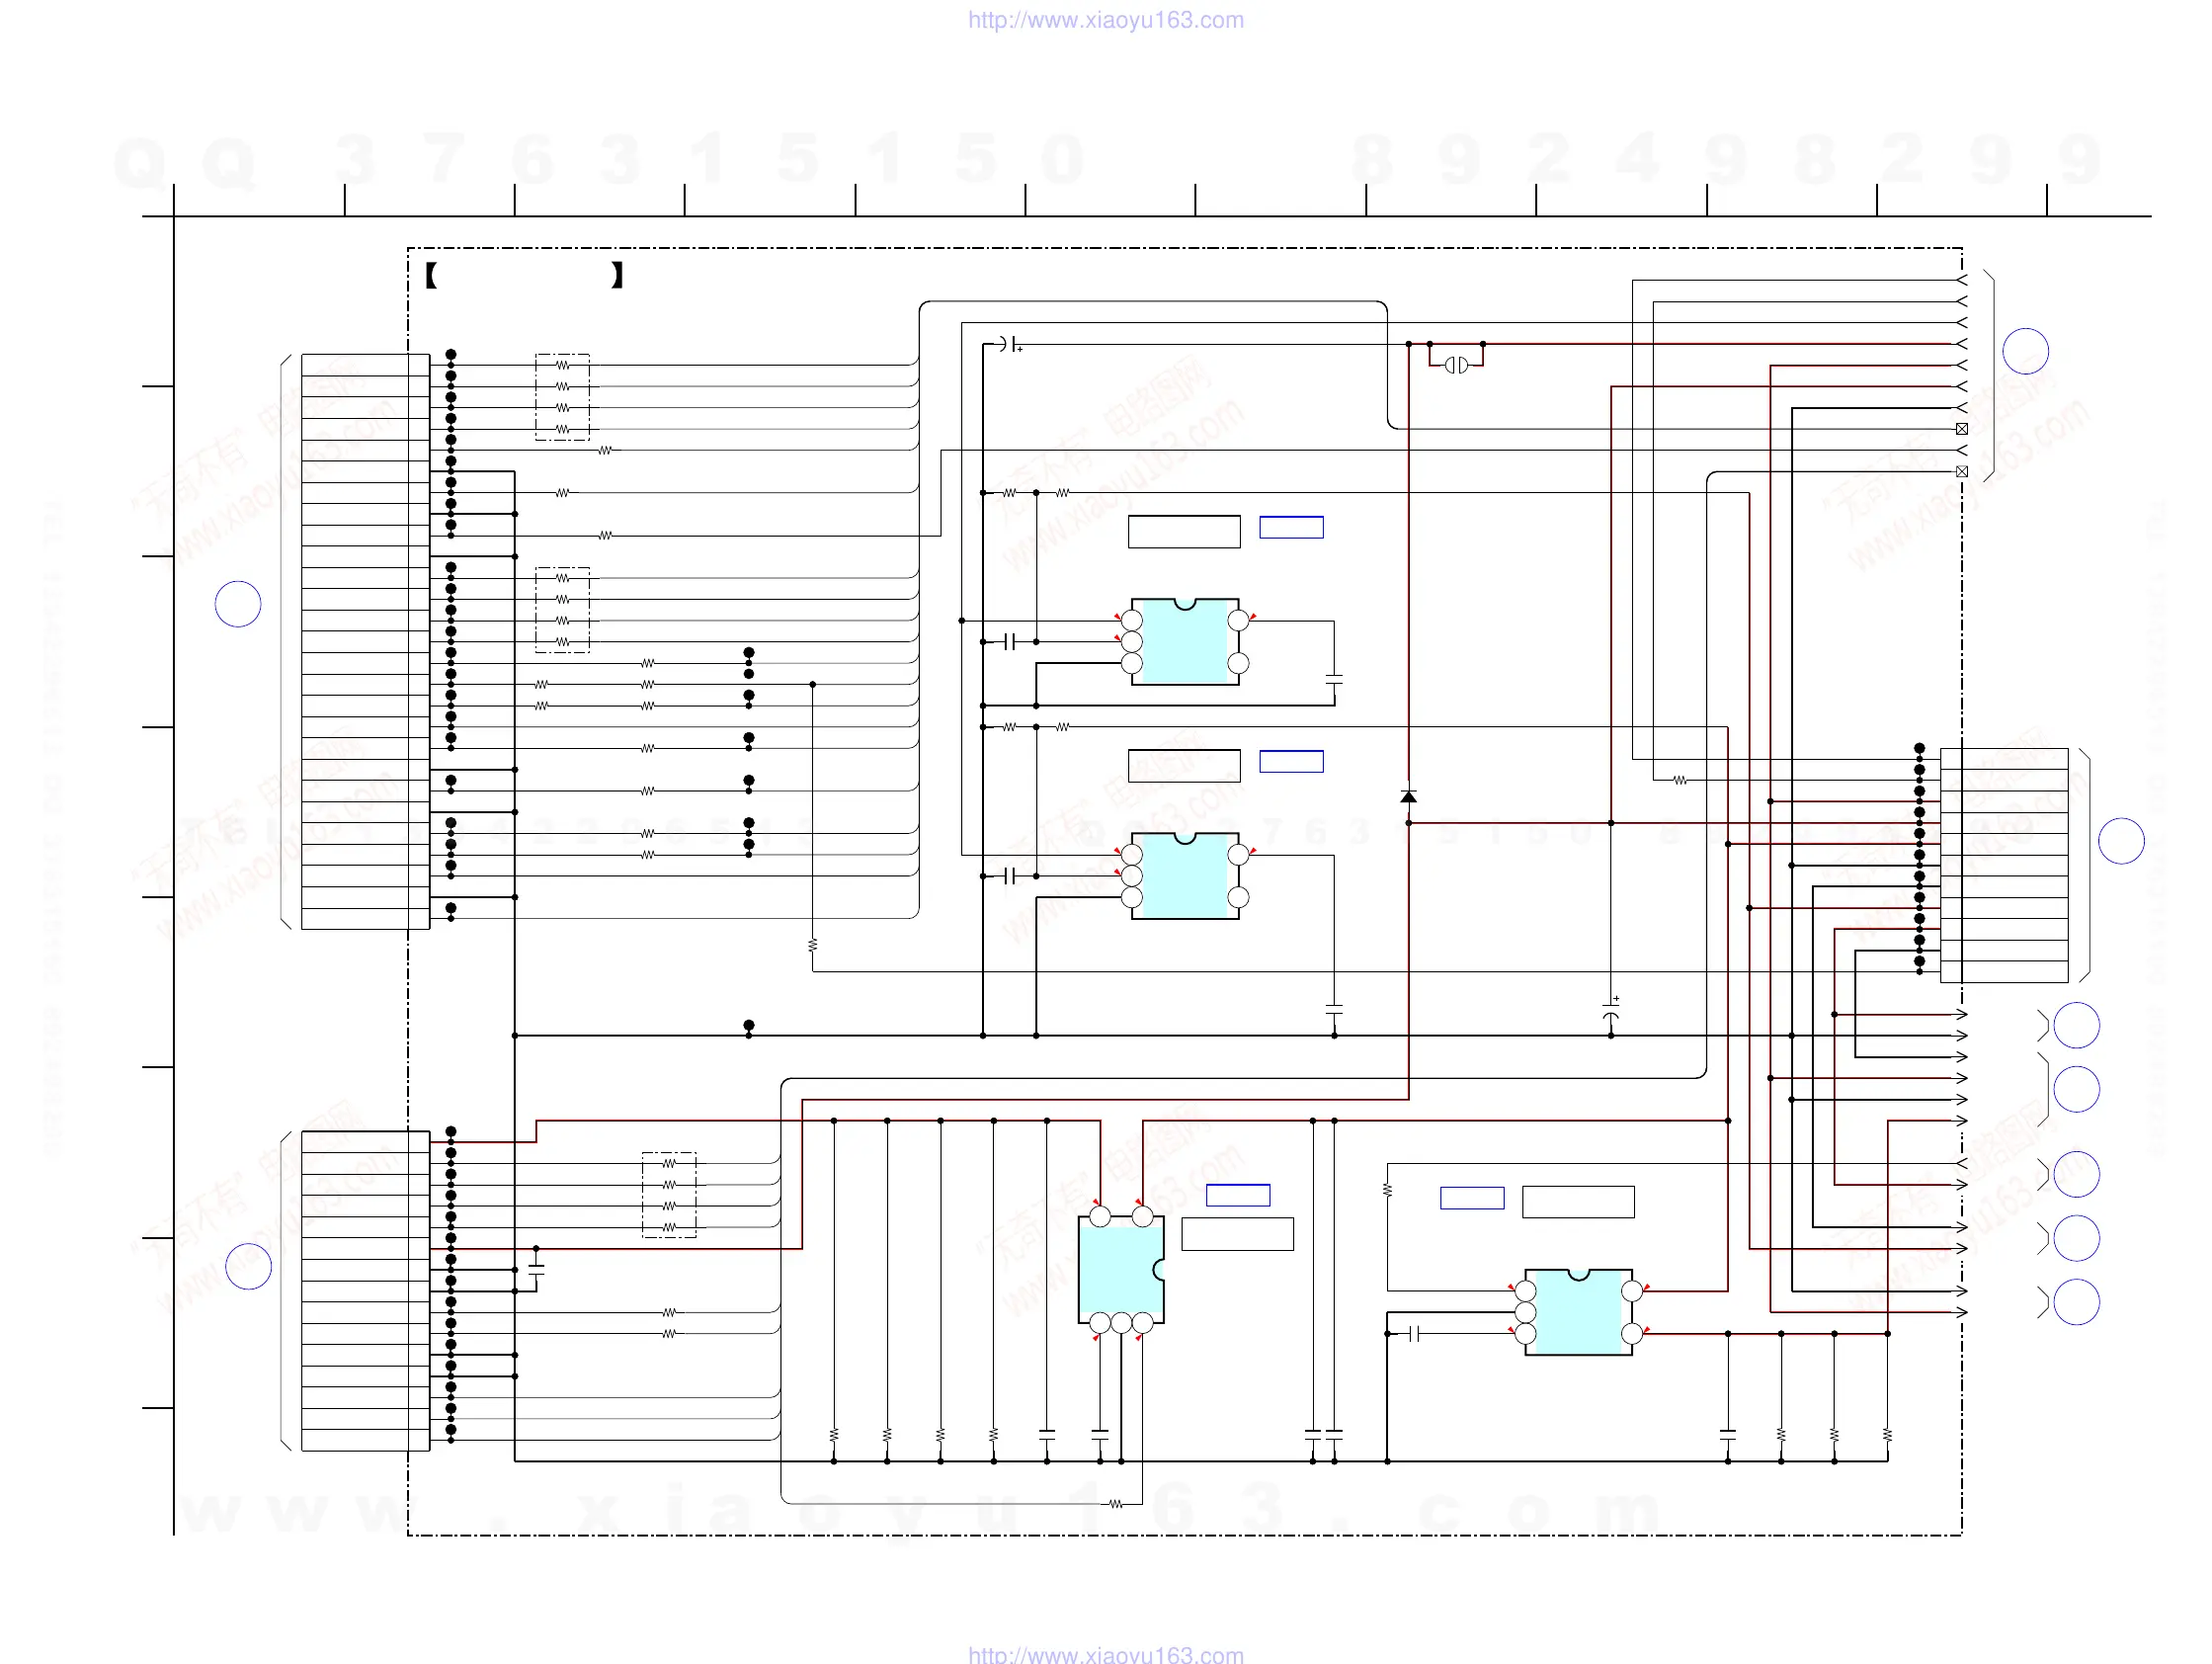The image size is (2212, 1664).
Task: Select the middle cyan IC chip
Action: tap(1184, 876)
